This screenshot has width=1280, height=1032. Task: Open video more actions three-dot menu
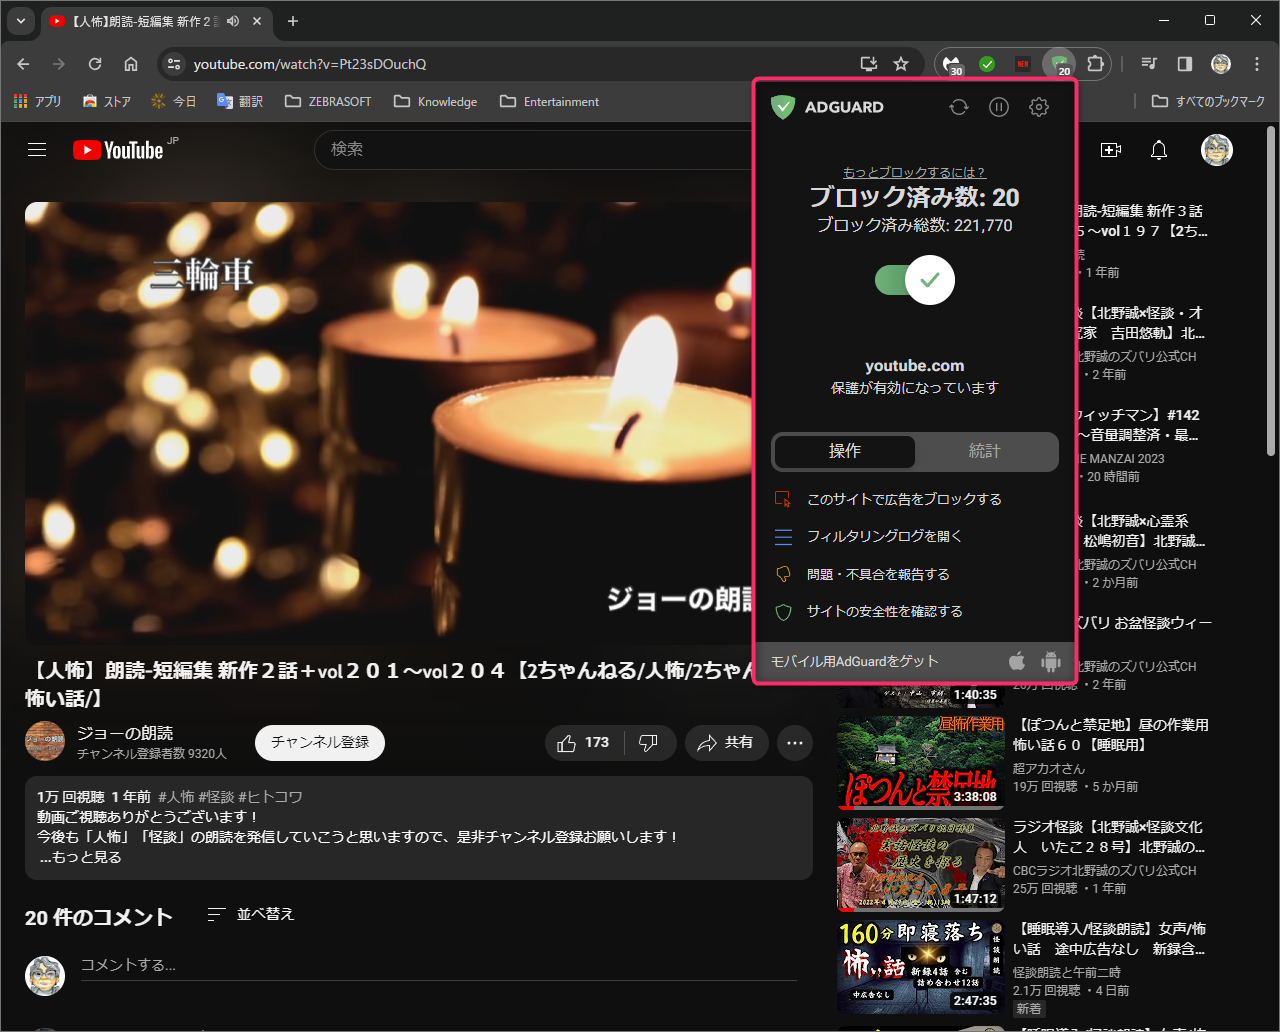[795, 742]
